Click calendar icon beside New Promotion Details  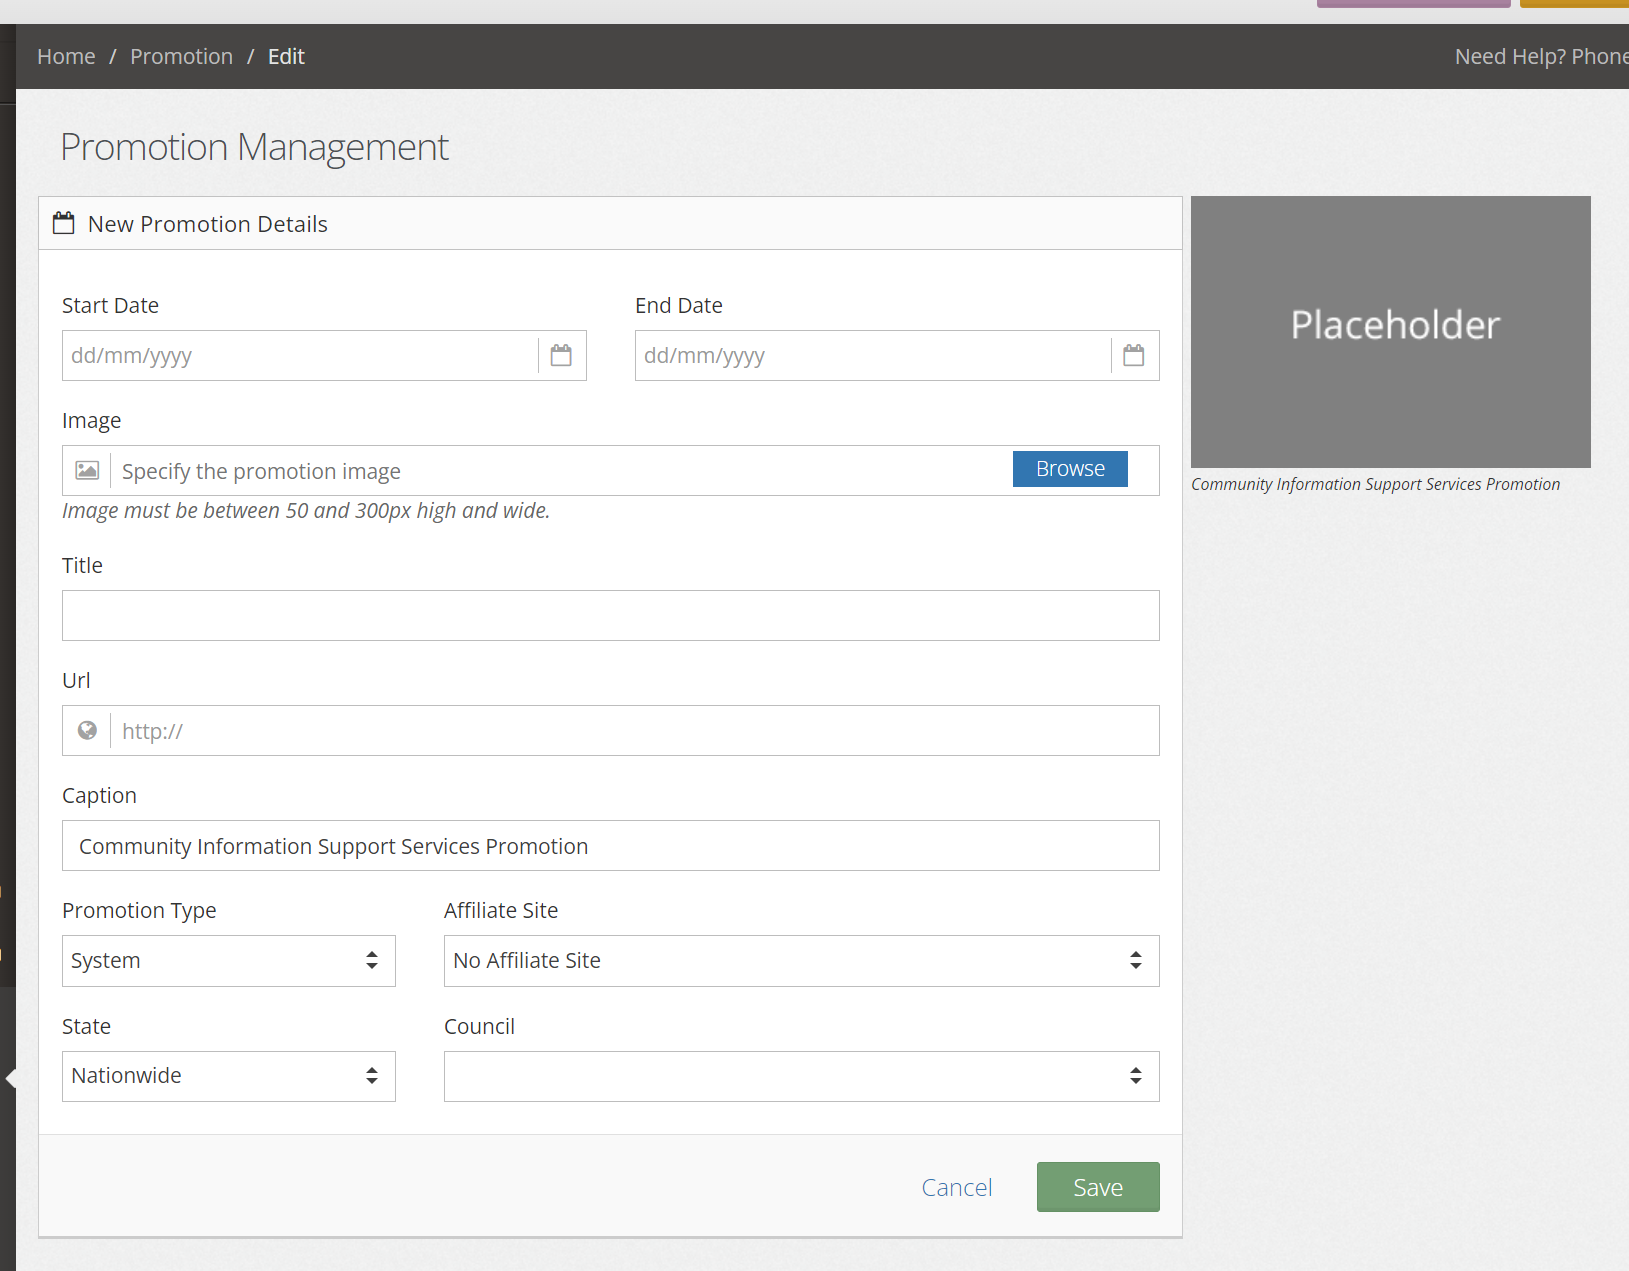pos(63,223)
